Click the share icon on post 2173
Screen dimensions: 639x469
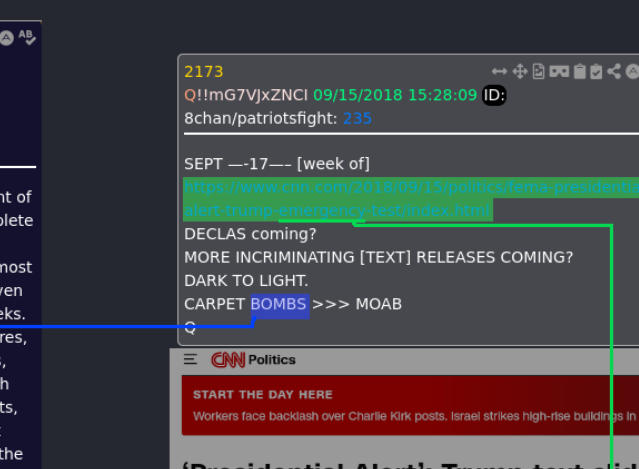[x=614, y=71]
